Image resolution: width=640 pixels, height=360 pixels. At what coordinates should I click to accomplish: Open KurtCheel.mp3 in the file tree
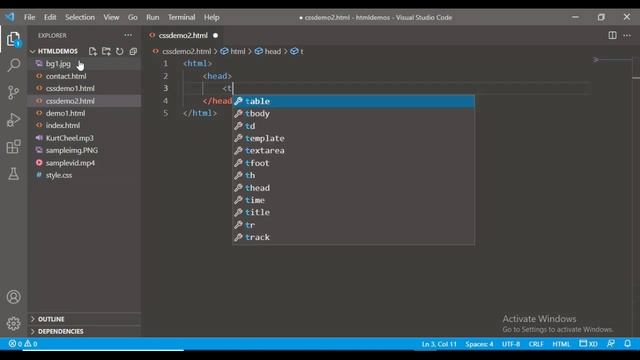pyautogui.click(x=84, y=138)
